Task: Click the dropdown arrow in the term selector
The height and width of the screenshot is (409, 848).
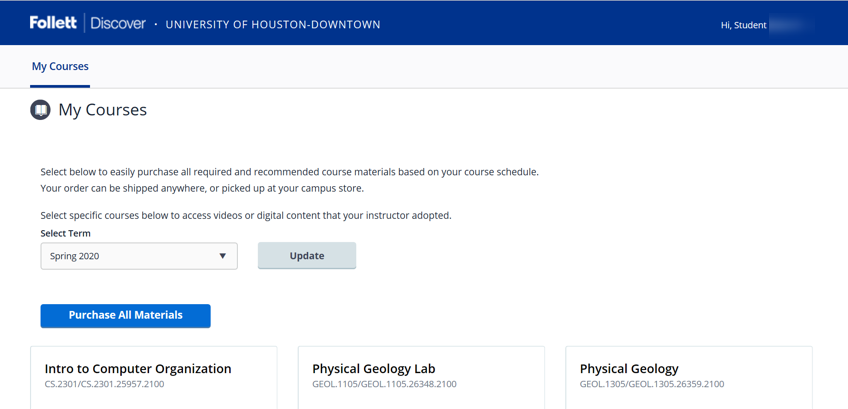Action: (222, 256)
